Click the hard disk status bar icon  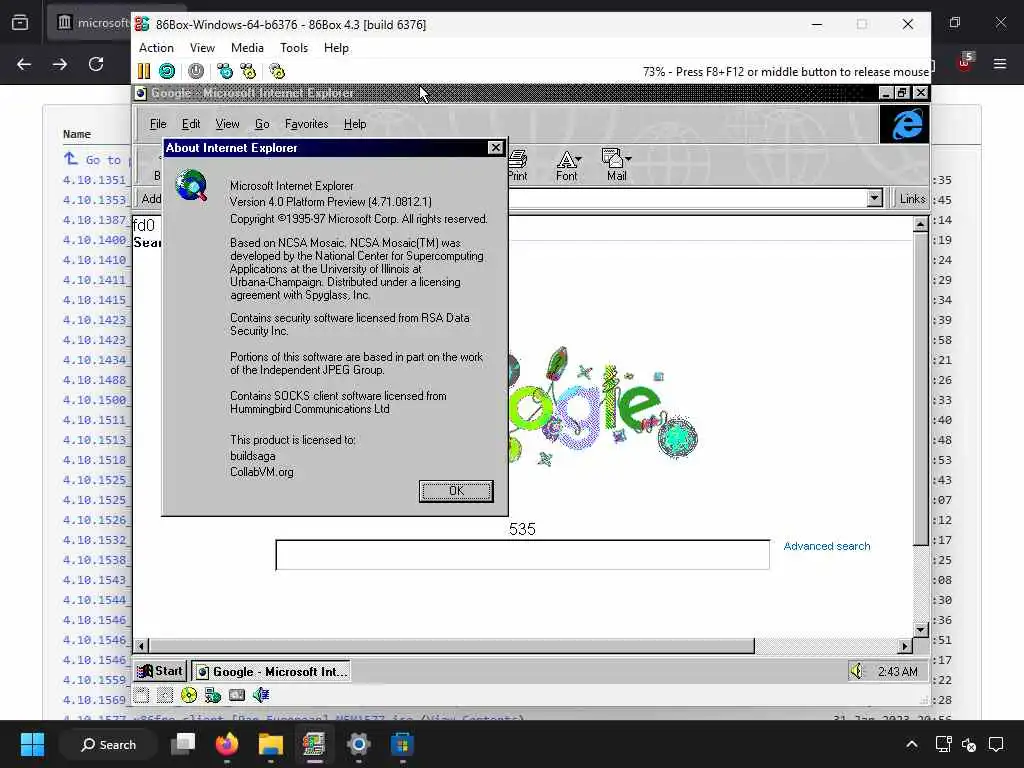[x=236, y=696]
